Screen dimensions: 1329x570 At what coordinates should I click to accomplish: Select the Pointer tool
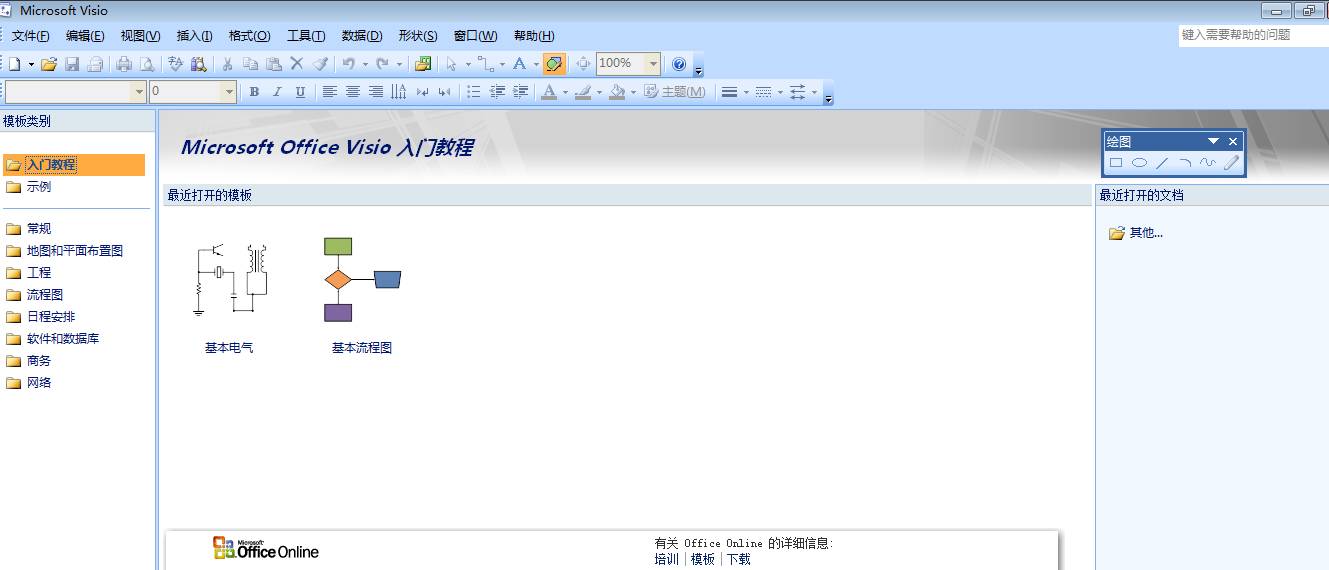click(x=451, y=64)
